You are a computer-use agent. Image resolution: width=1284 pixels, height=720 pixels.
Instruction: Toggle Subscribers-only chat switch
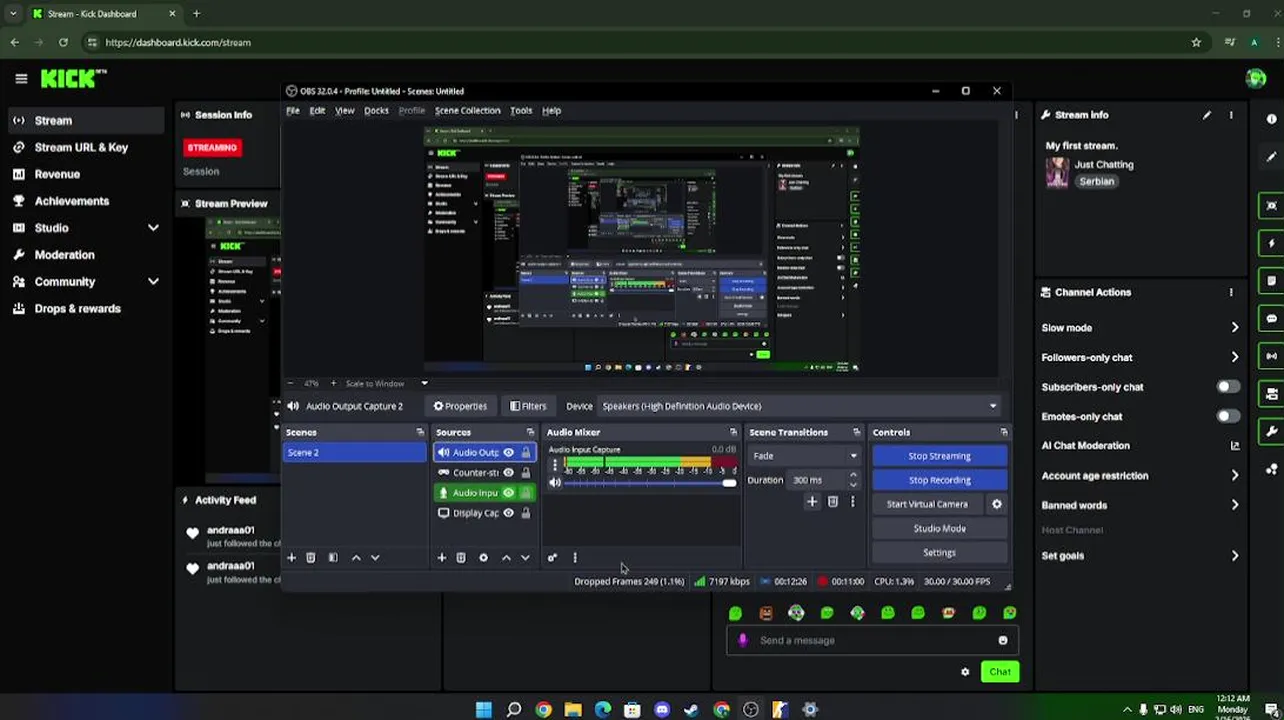(x=1228, y=387)
